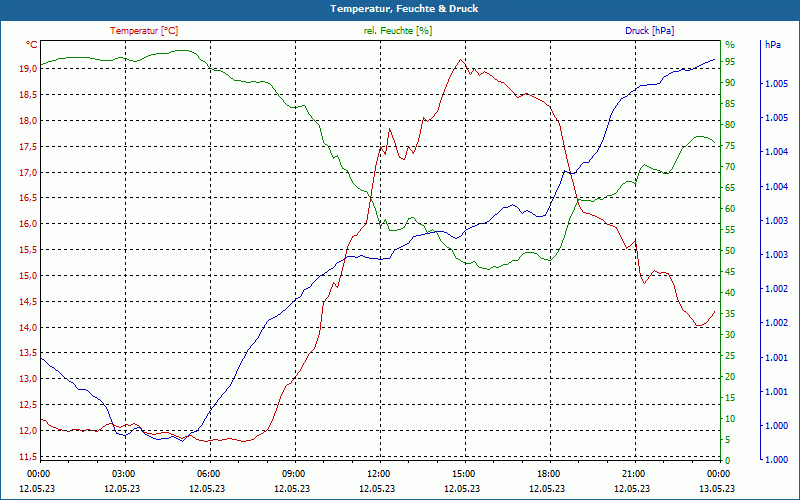Viewport: 800px width, 500px height.
Task: Click the "16,5" temperature axis value
Action: pos(28,198)
